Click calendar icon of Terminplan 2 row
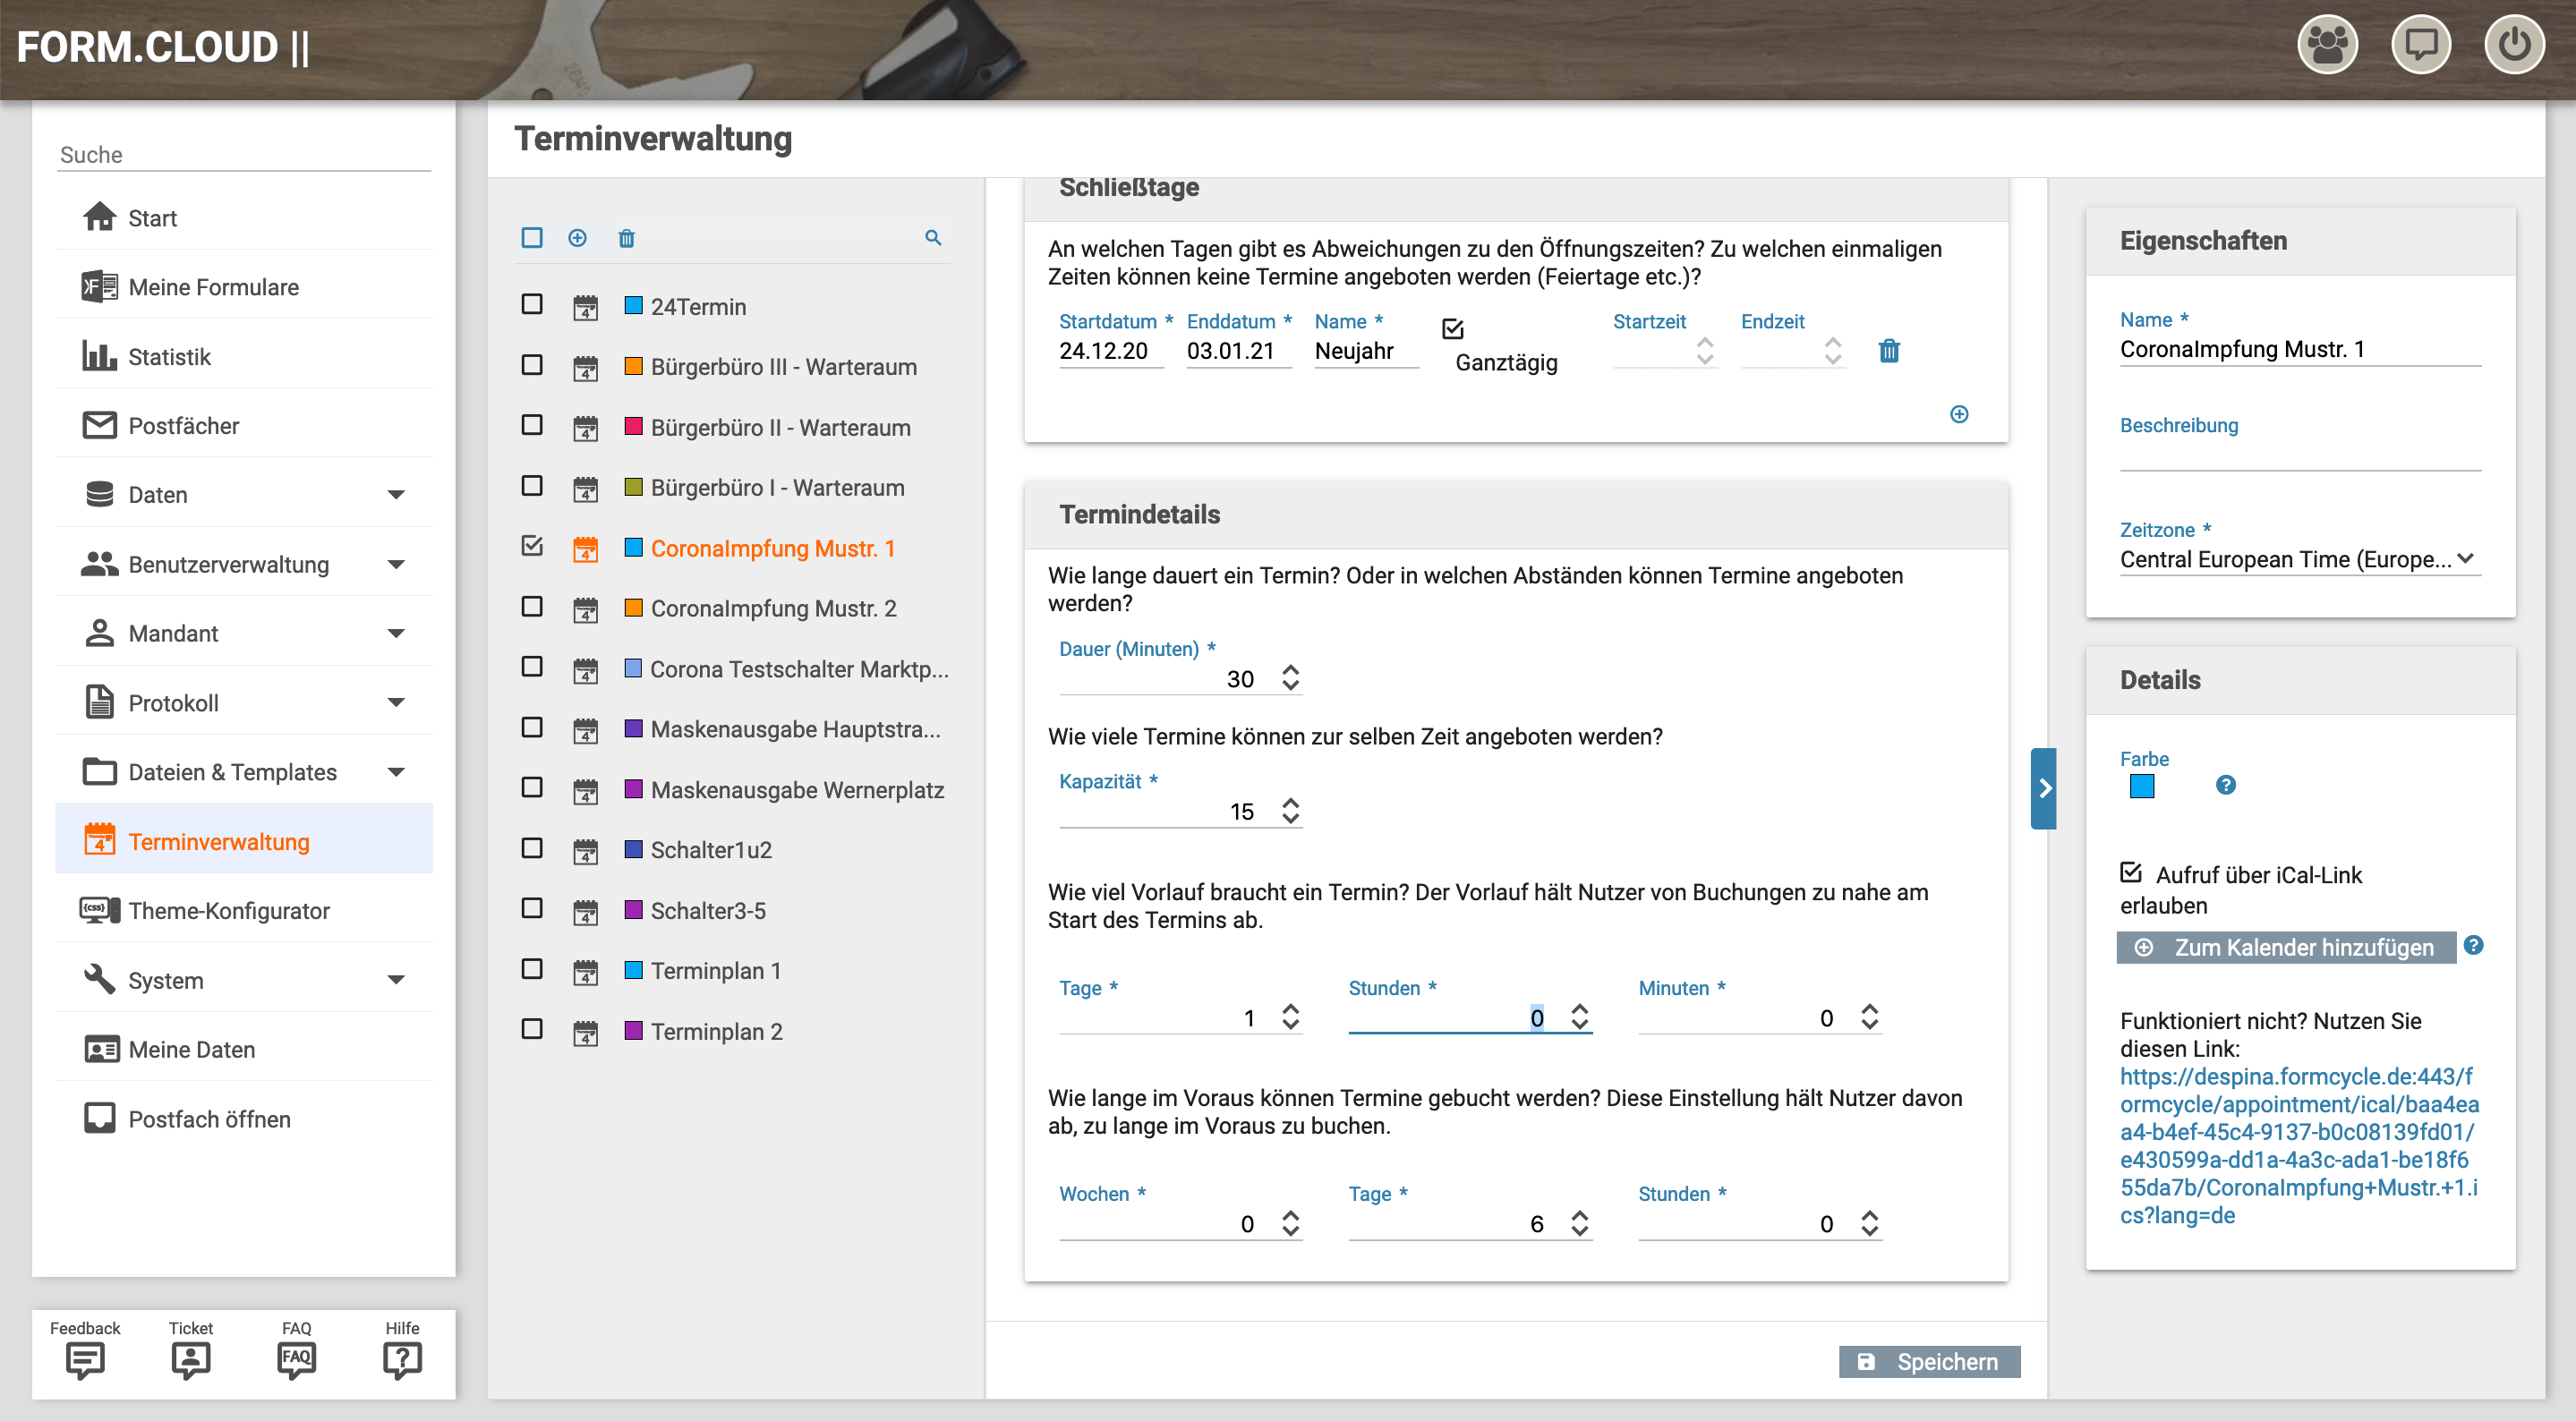Viewport: 2576px width, 1421px height. pos(585,1032)
